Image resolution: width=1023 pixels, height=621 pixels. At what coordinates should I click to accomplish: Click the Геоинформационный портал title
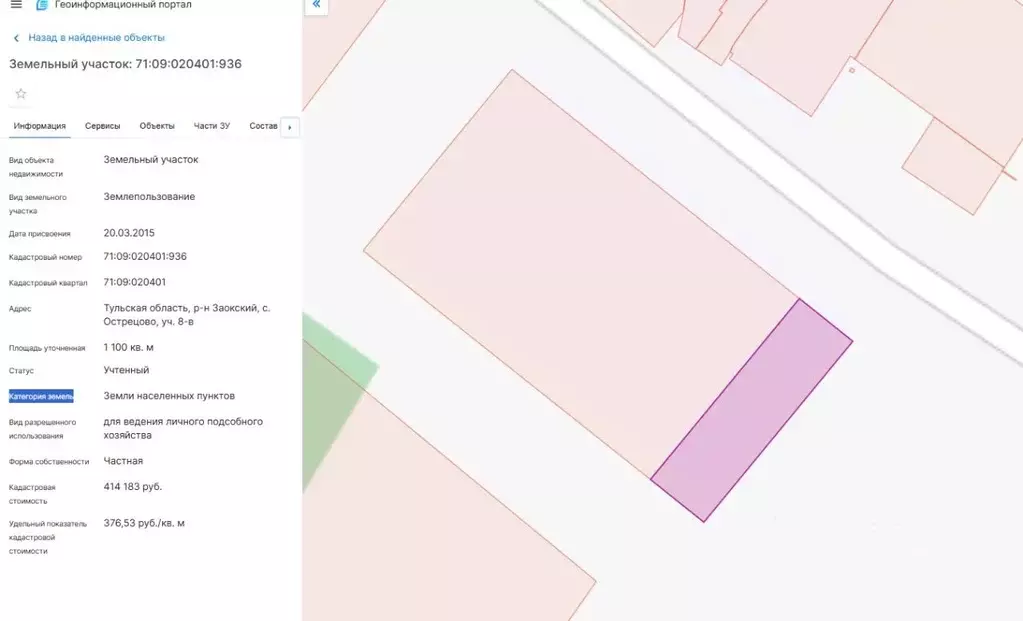[123, 5]
